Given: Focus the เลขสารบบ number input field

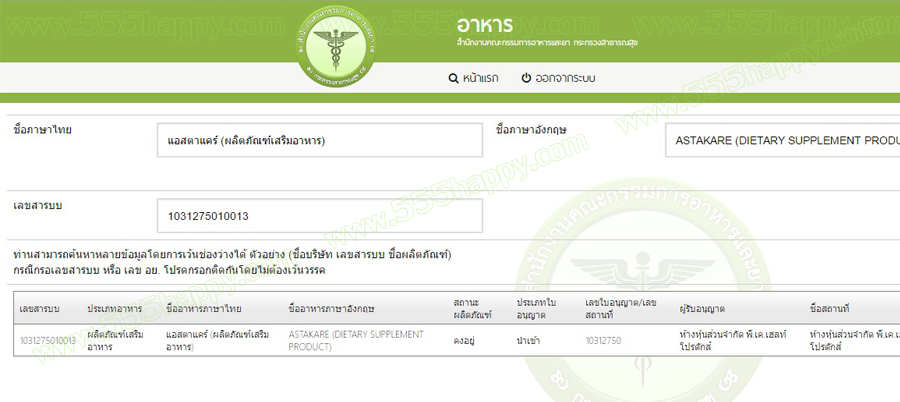Looking at the screenshot, I should [320, 216].
